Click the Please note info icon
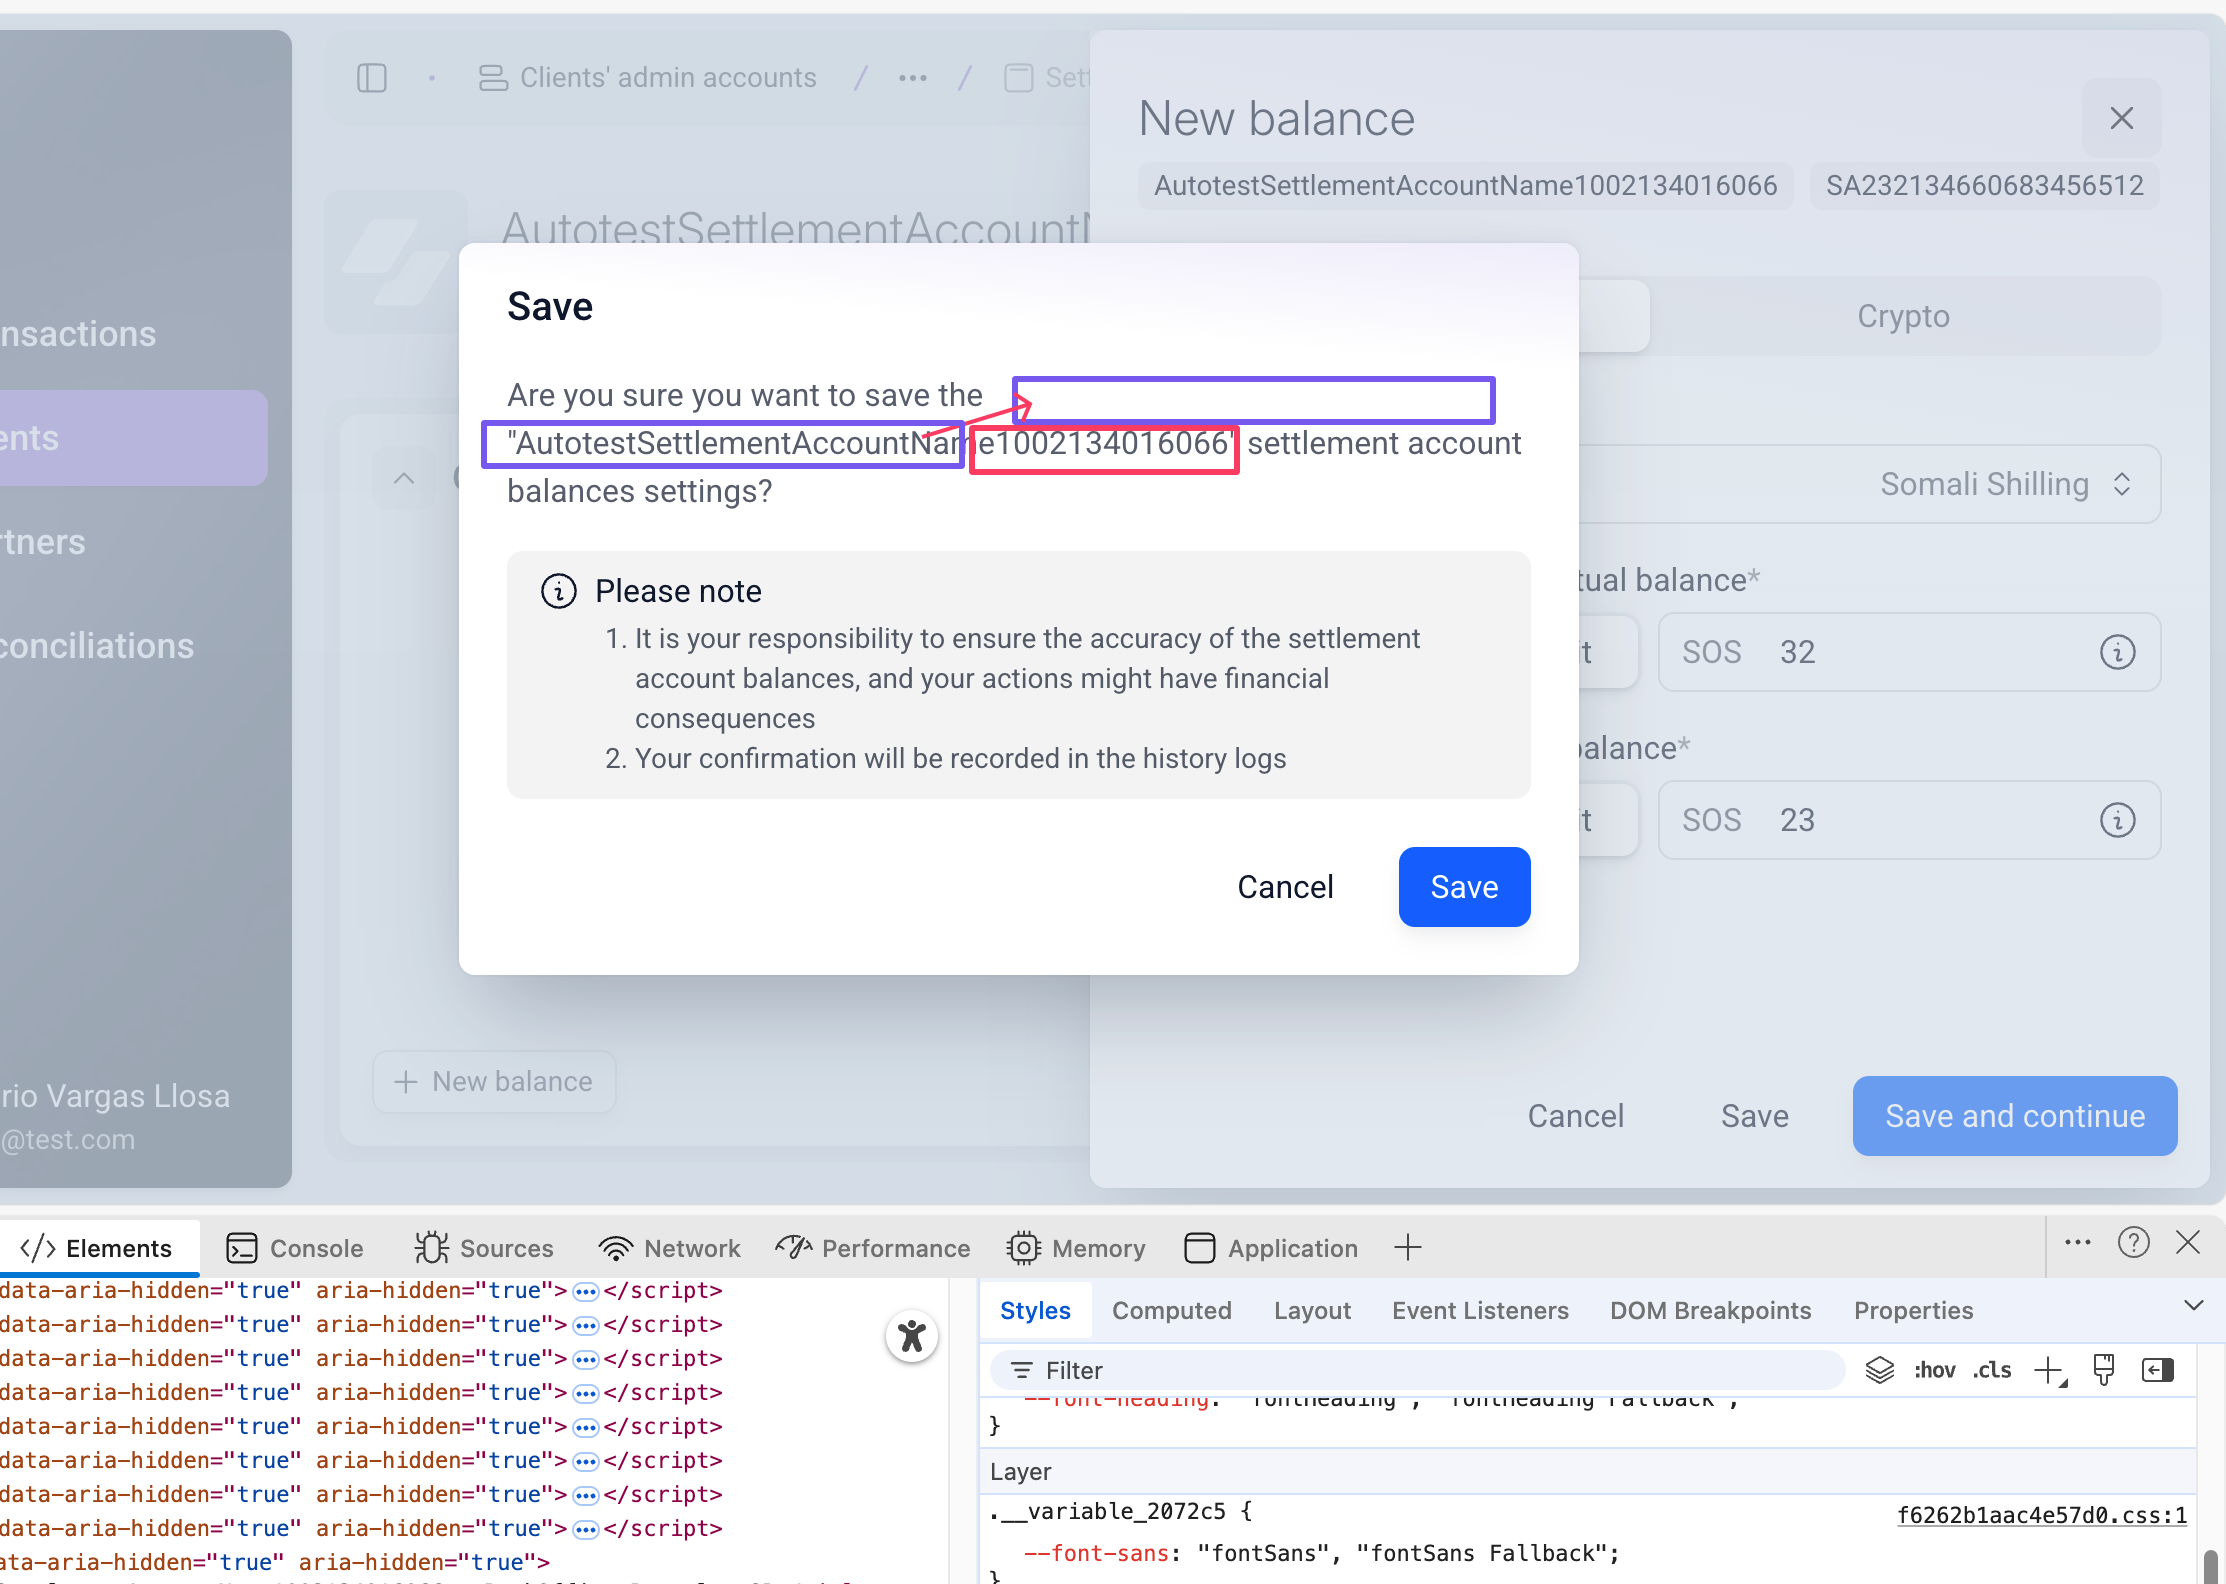This screenshot has width=2226, height=1584. [x=559, y=591]
